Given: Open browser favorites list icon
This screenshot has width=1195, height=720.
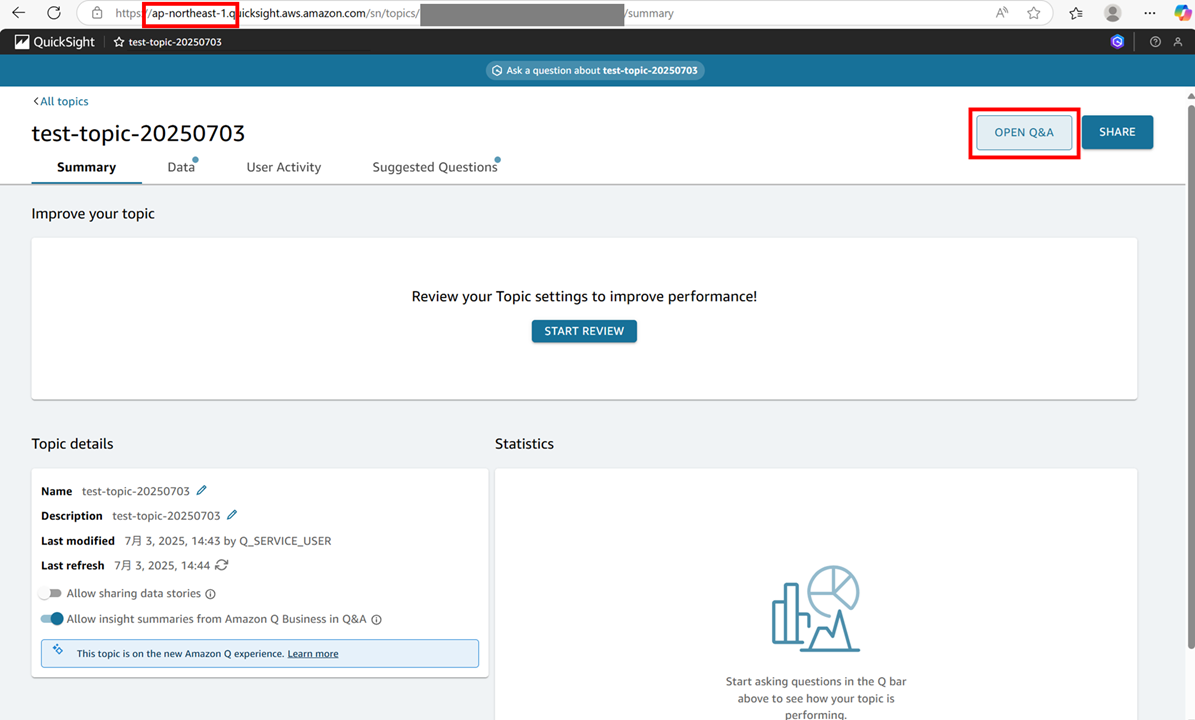Looking at the screenshot, I should [x=1076, y=13].
